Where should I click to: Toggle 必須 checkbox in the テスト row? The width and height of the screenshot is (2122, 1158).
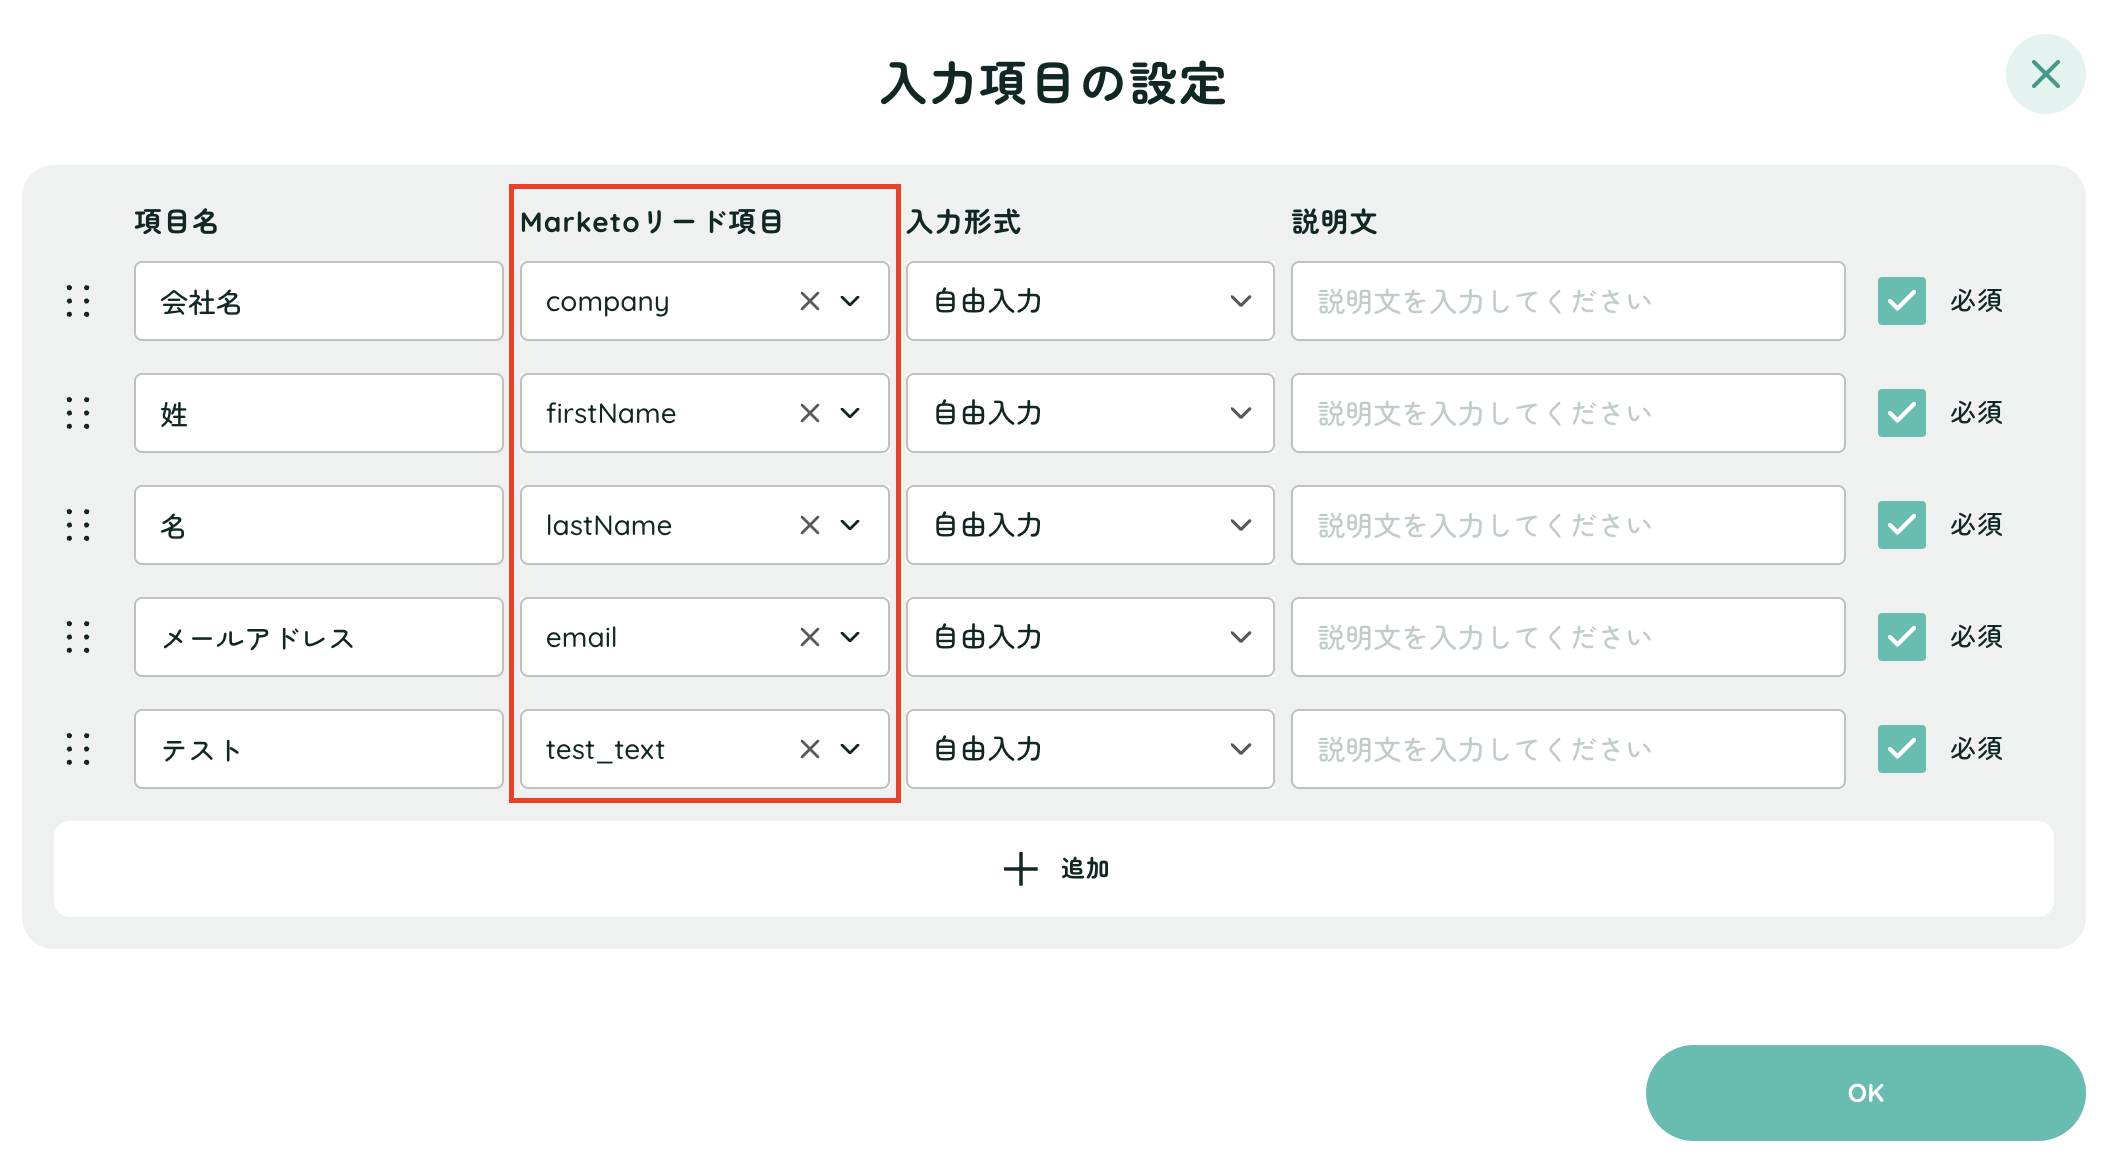pos(1901,749)
